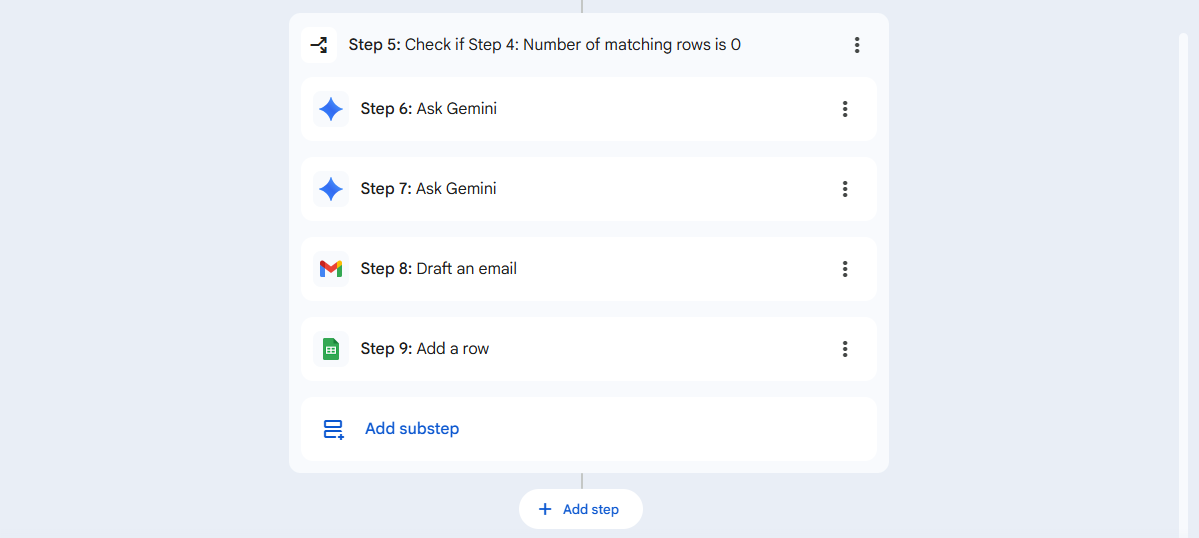Click the Add substep rows icon
Image resolution: width=1199 pixels, height=538 pixels.
[x=333, y=429]
